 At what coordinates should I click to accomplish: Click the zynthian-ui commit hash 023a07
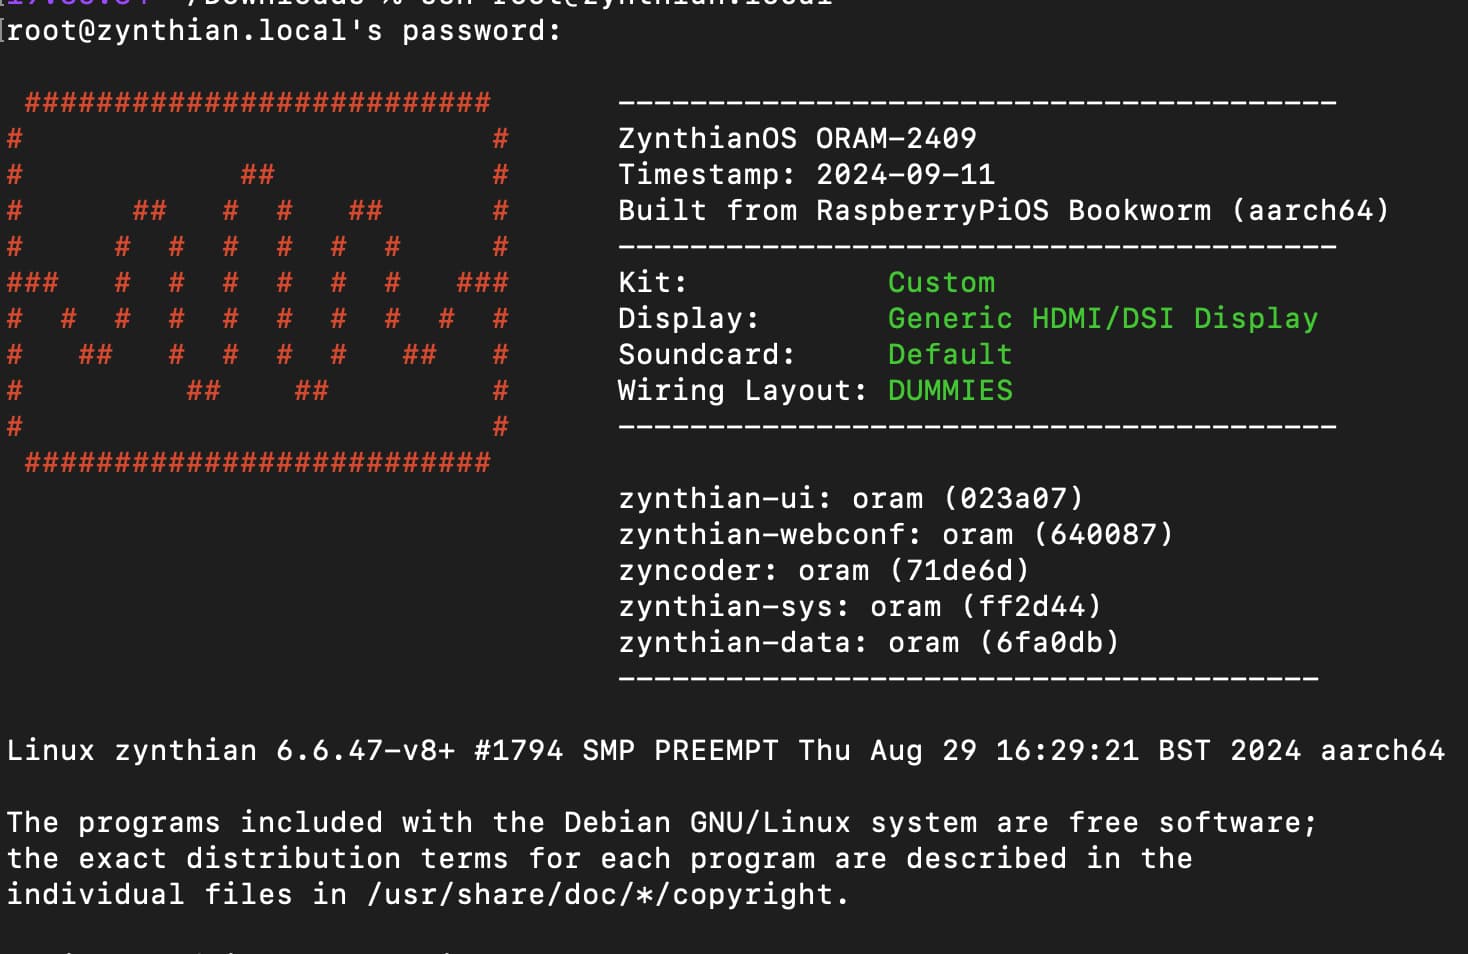tap(1013, 498)
